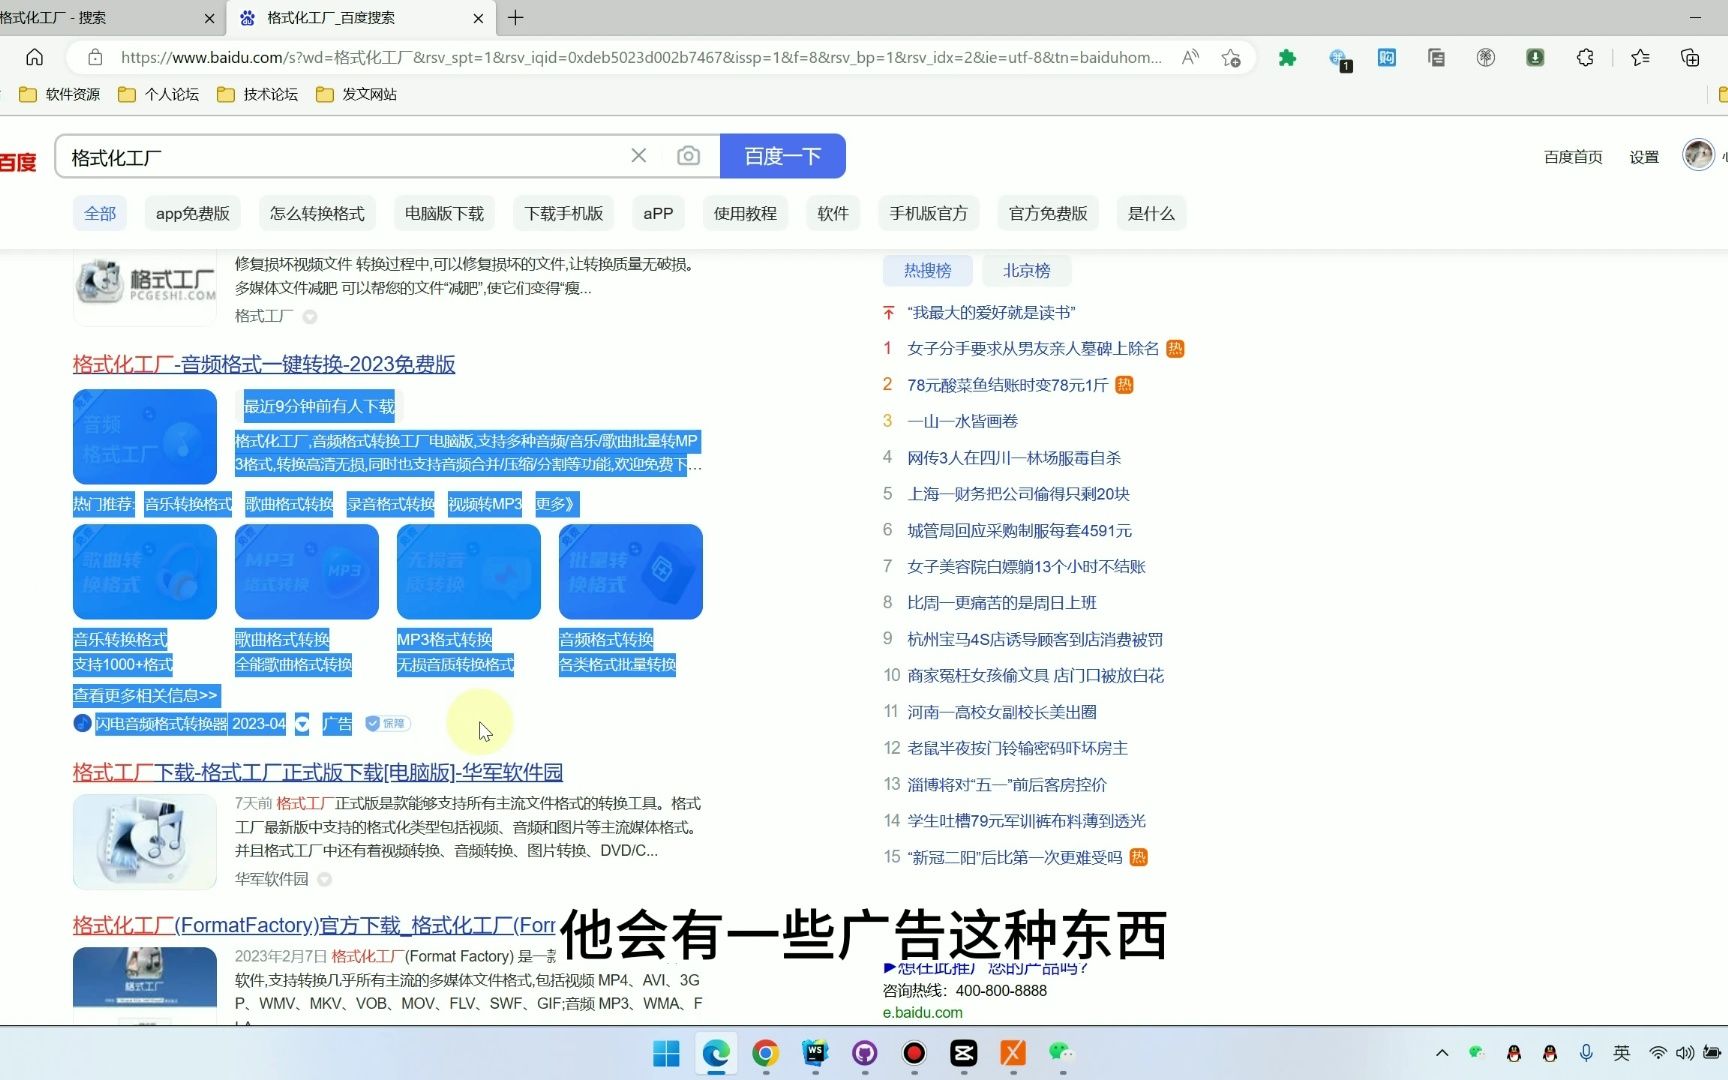Select the 下载手机版 filter
This screenshot has width=1728, height=1080.
[564, 214]
